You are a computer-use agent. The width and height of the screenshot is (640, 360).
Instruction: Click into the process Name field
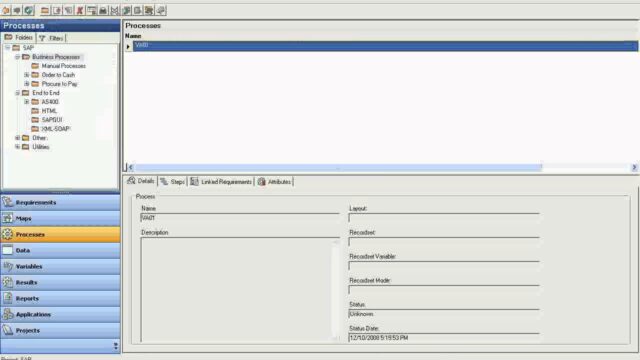point(240,218)
